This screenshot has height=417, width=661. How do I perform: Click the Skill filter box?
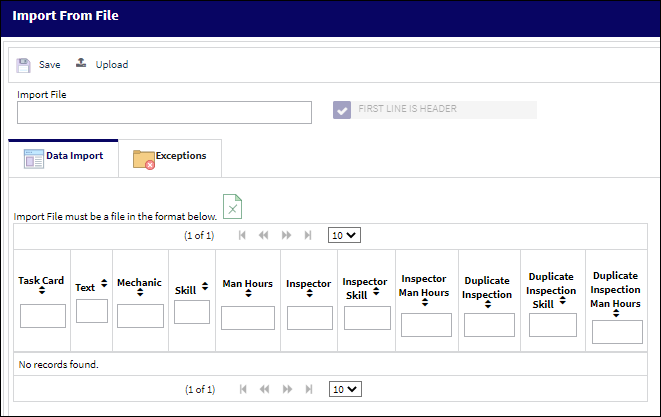(x=192, y=312)
